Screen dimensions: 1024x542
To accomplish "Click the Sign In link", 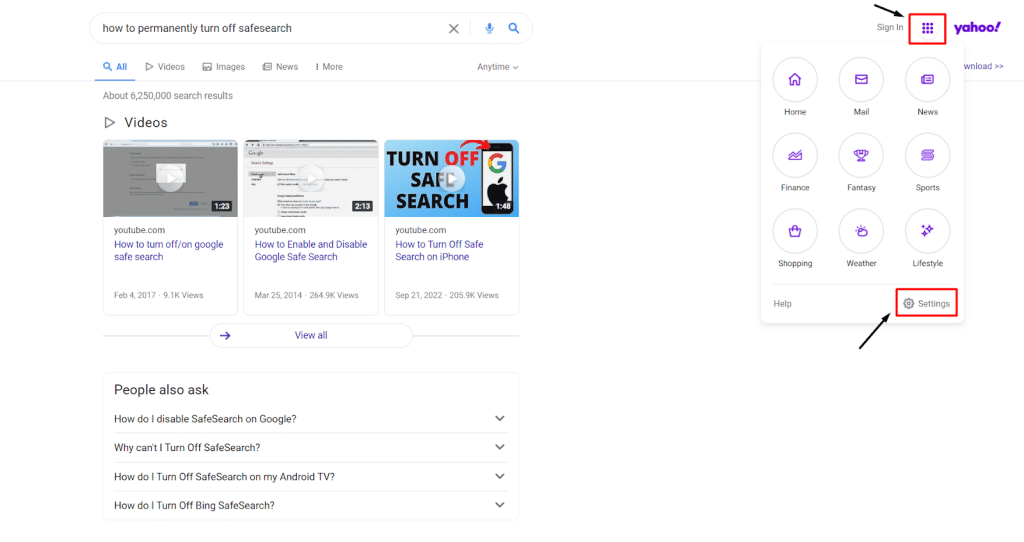I will [x=889, y=27].
